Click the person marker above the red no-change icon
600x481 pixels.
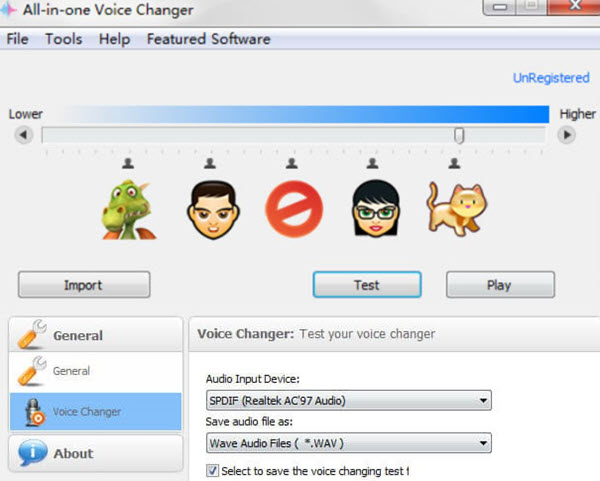click(x=292, y=163)
